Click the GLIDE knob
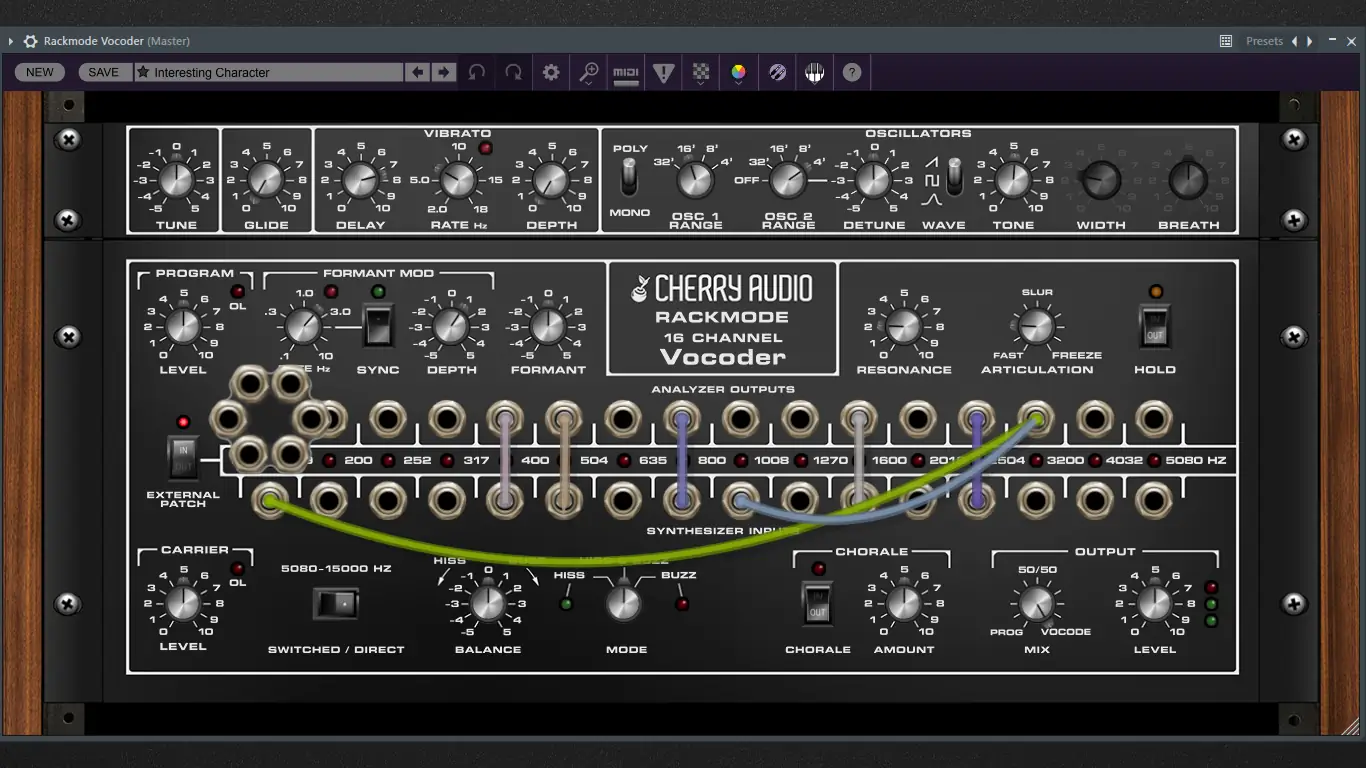Viewport: 1366px width, 768px height. click(265, 180)
